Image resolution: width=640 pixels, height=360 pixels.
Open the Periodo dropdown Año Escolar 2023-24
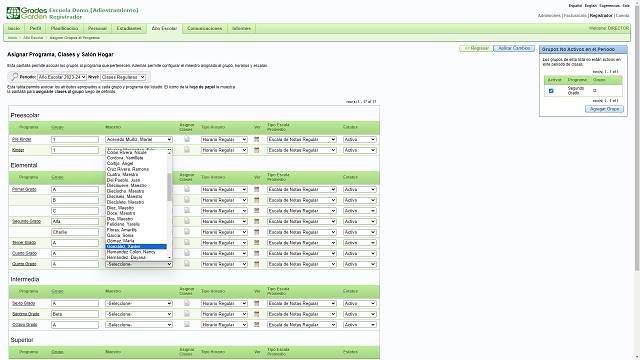point(62,77)
